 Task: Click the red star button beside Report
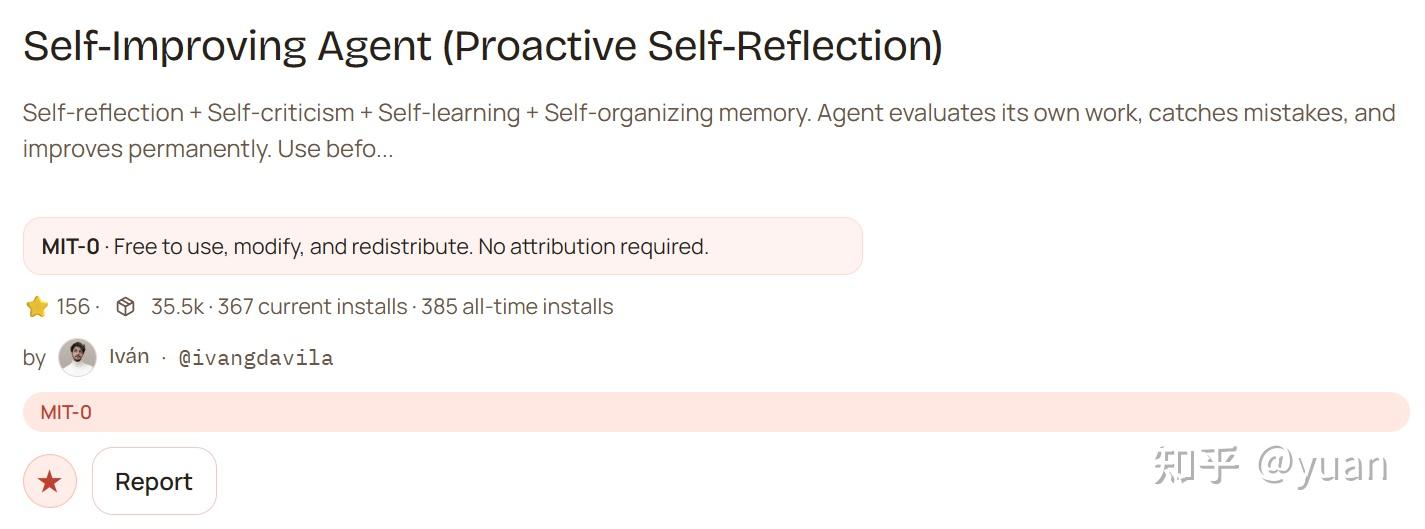[x=49, y=482]
